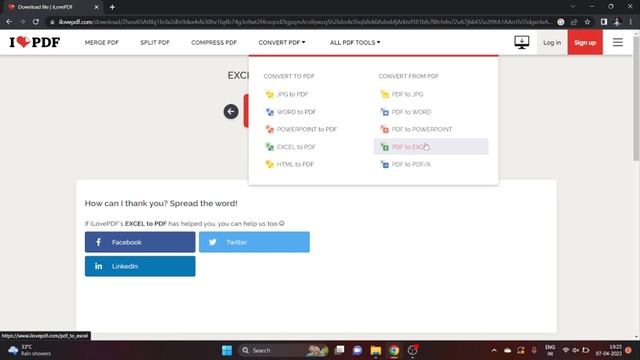Click the JPG to PDF icon
This screenshot has width=640, height=360.
pyautogui.click(x=269, y=94)
